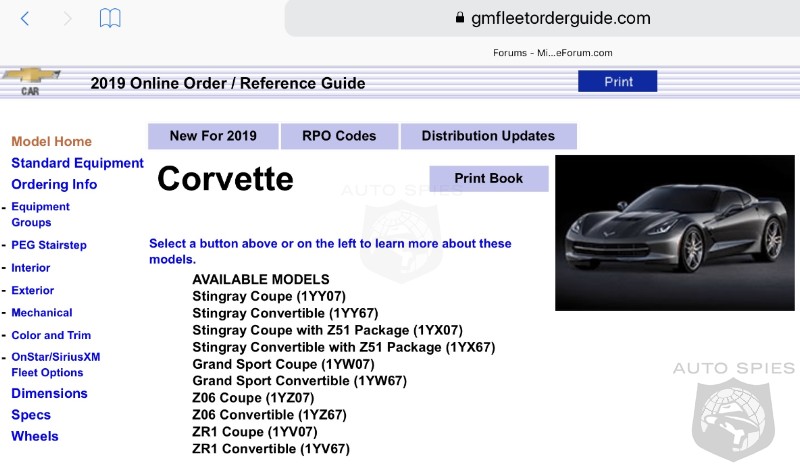Open OnStar/SiriusXM Fleet Options link
This screenshot has width=800, height=469.
click(56, 365)
